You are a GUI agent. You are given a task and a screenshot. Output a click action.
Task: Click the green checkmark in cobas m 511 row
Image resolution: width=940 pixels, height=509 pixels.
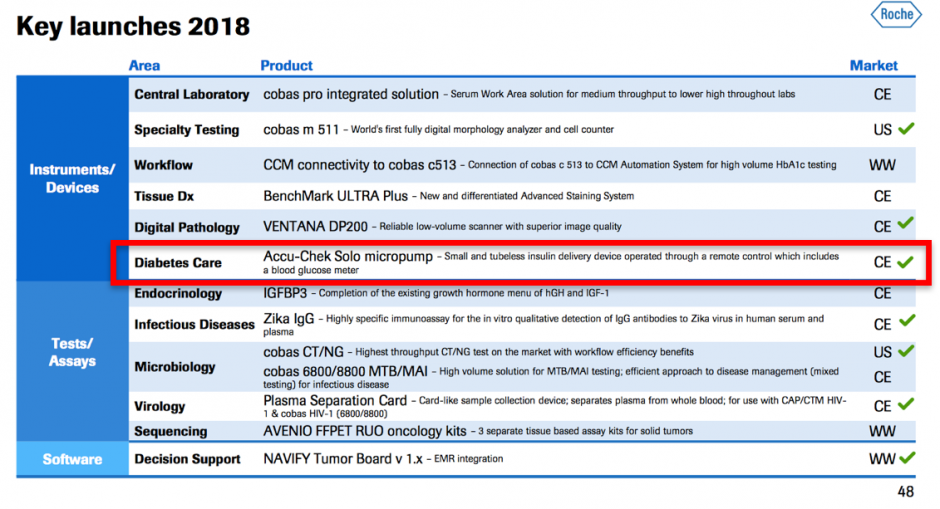pos(906,128)
